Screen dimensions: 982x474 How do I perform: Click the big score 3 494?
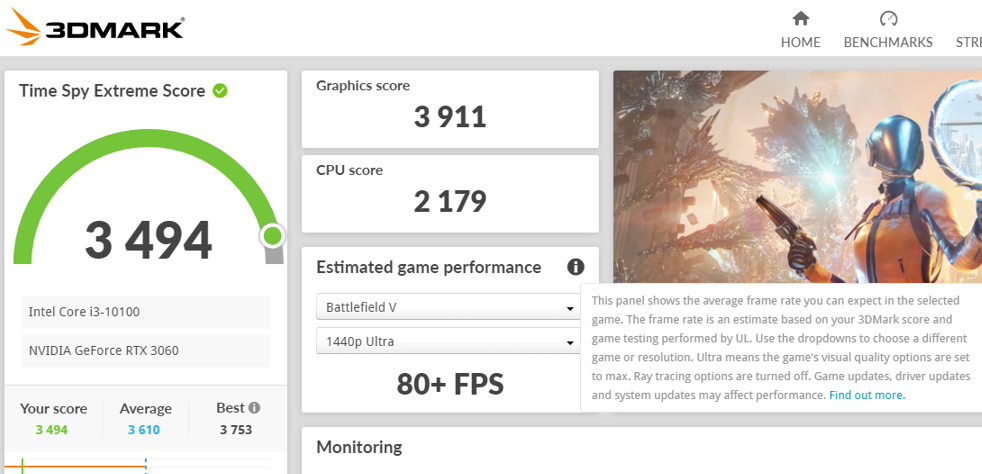point(148,240)
